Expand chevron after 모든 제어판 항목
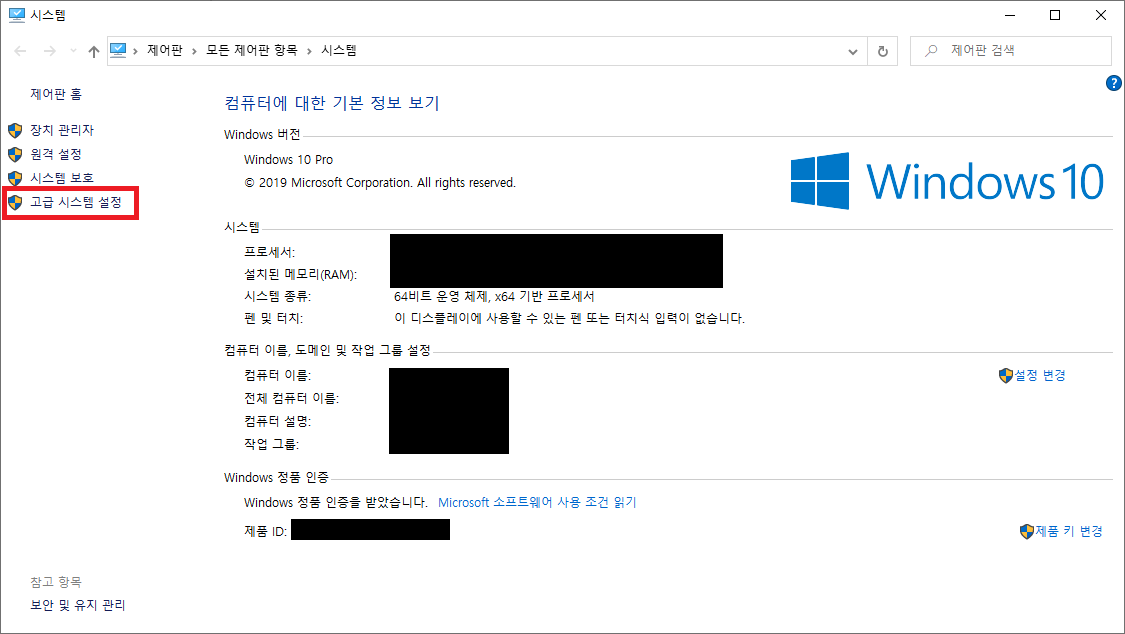The height and width of the screenshot is (634, 1125). [x=309, y=51]
